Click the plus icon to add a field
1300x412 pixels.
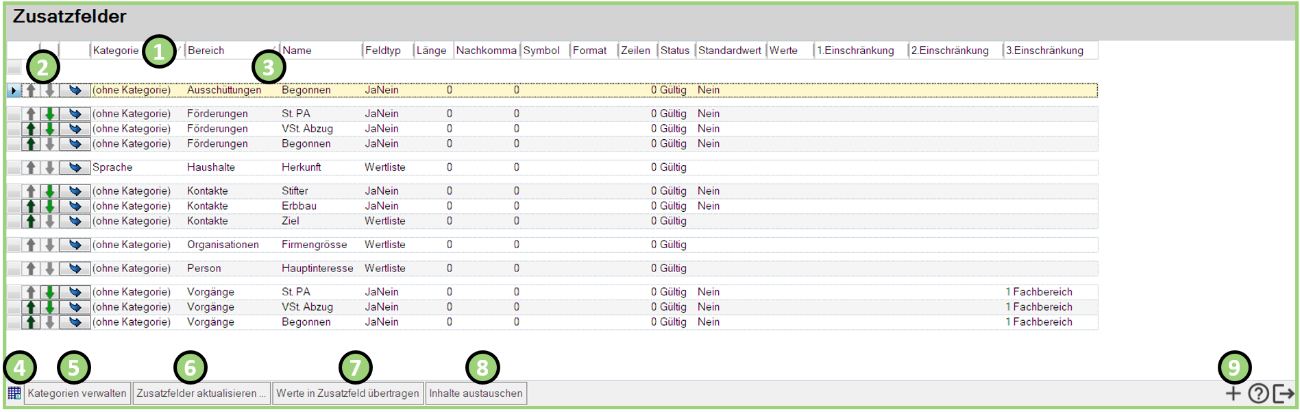(x=1234, y=394)
